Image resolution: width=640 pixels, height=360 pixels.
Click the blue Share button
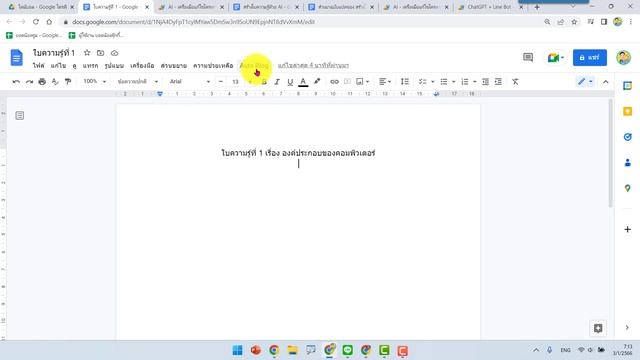tap(589, 58)
